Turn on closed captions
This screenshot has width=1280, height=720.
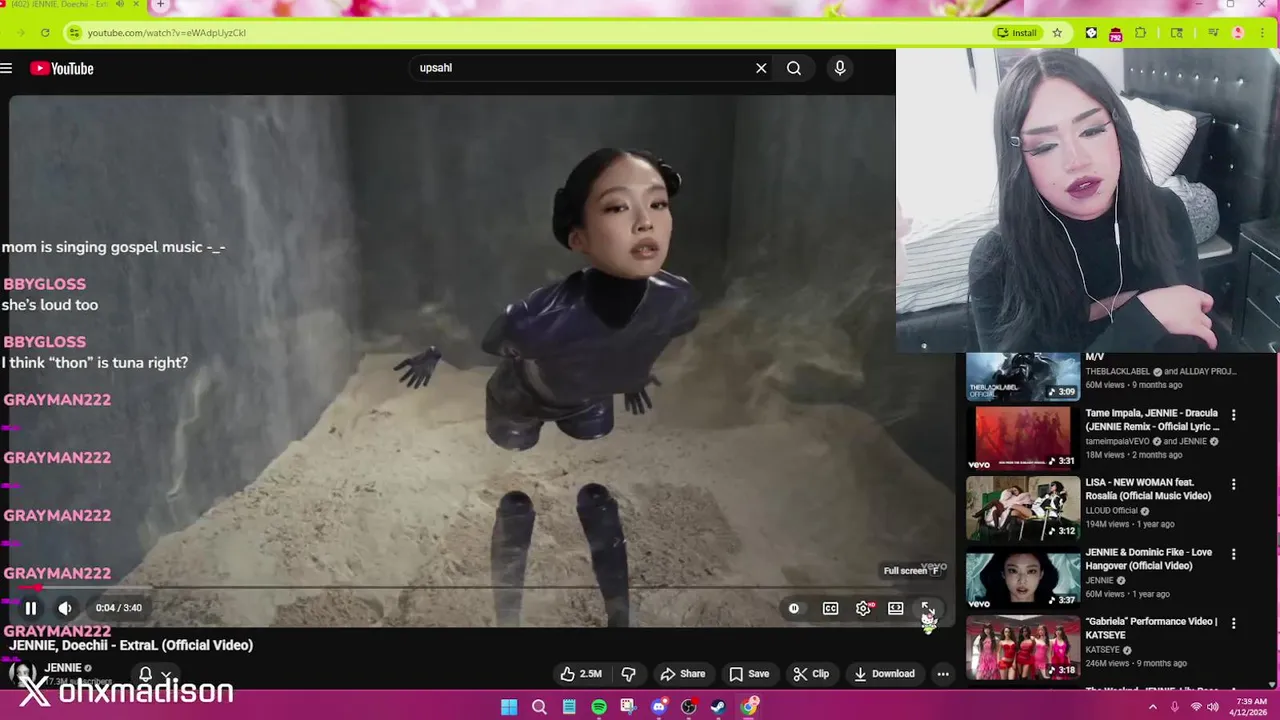click(x=830, y=608)
